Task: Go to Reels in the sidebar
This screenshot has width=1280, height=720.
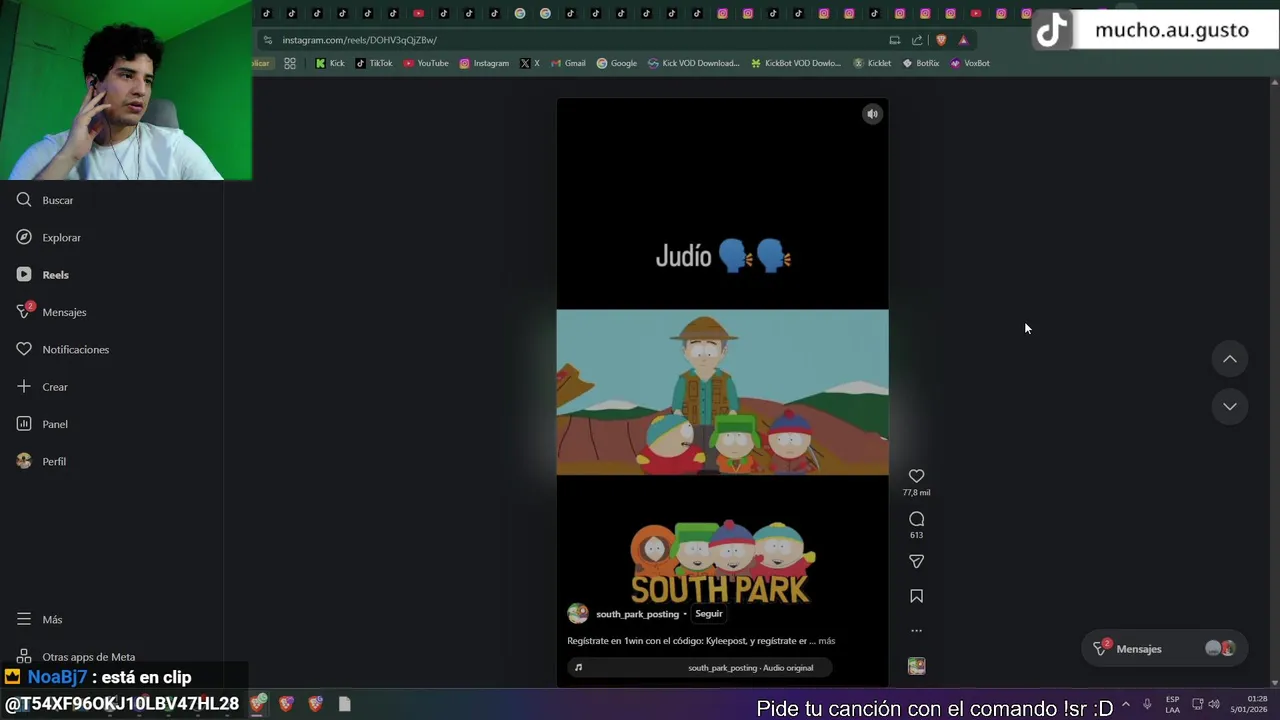Action: (x=42, y=274)
